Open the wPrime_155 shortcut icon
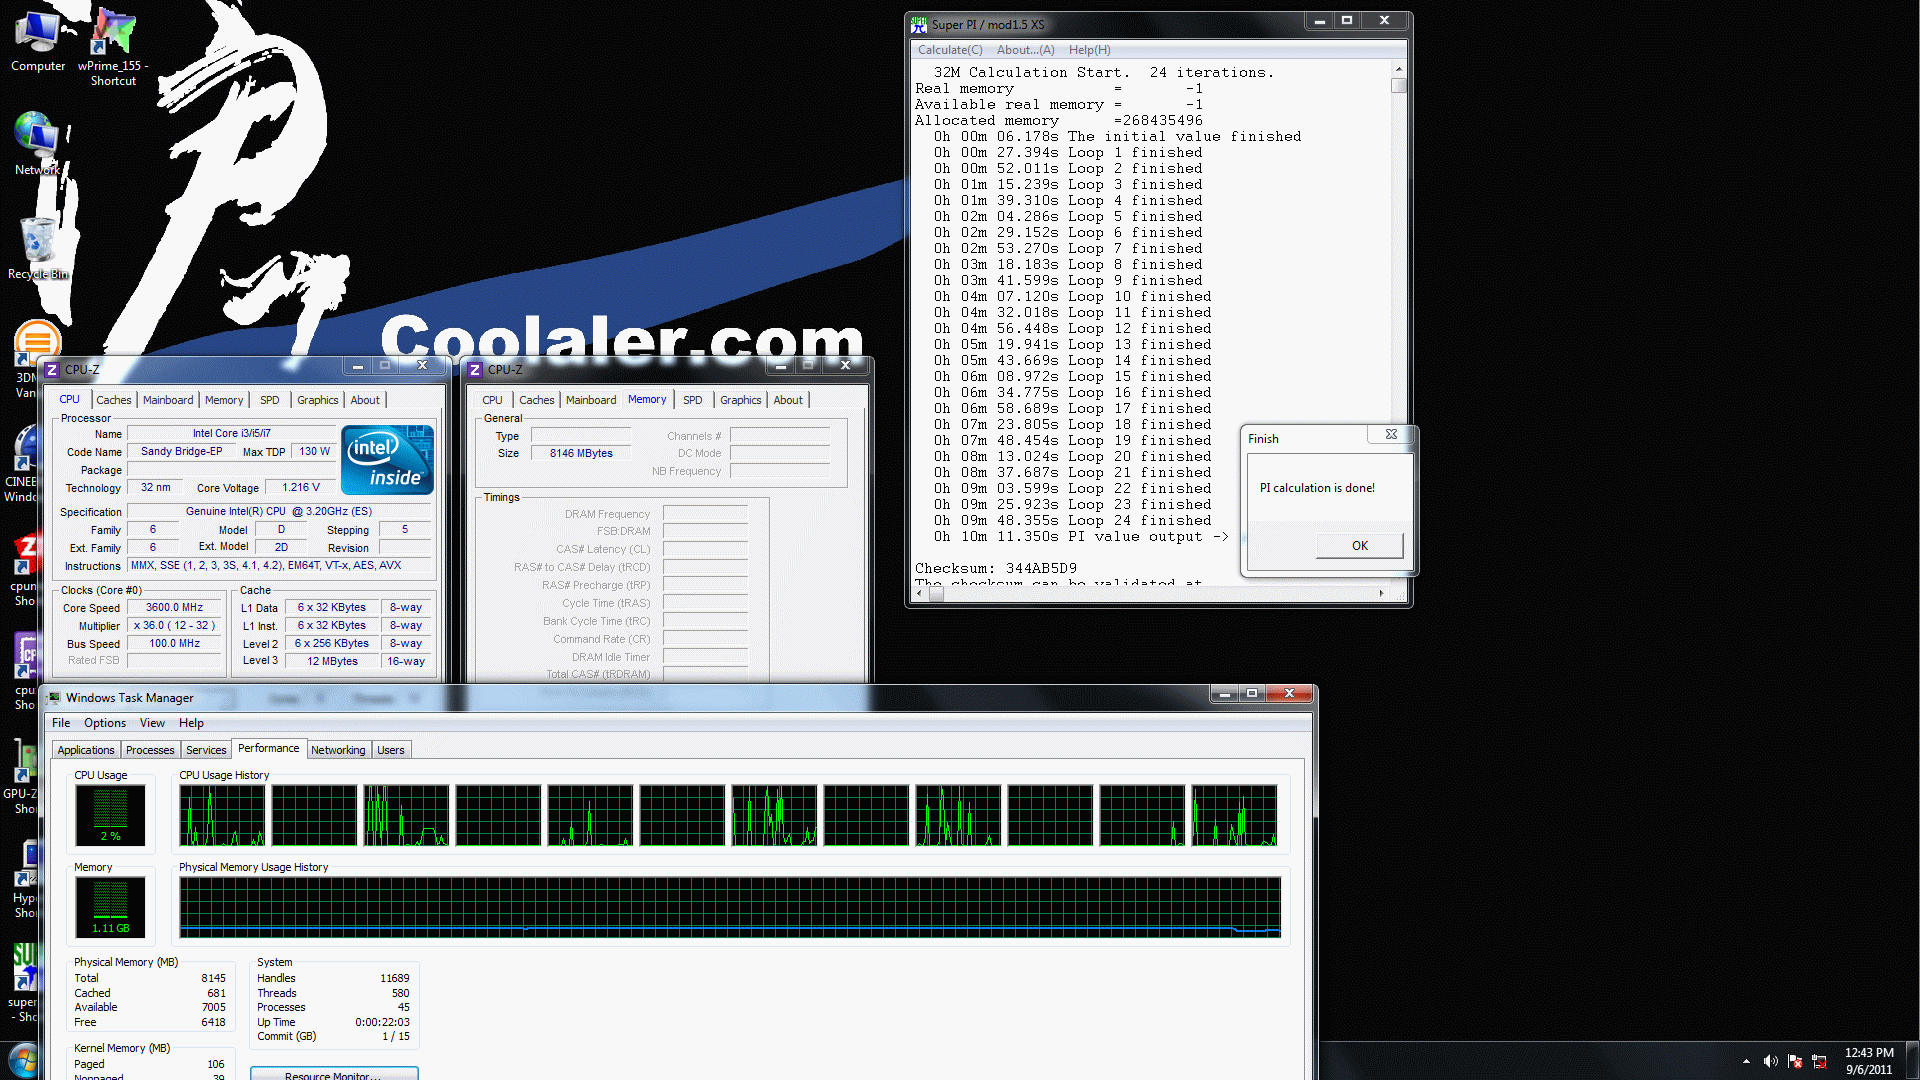The image size is (1920, 1080). tap(113, 46)
